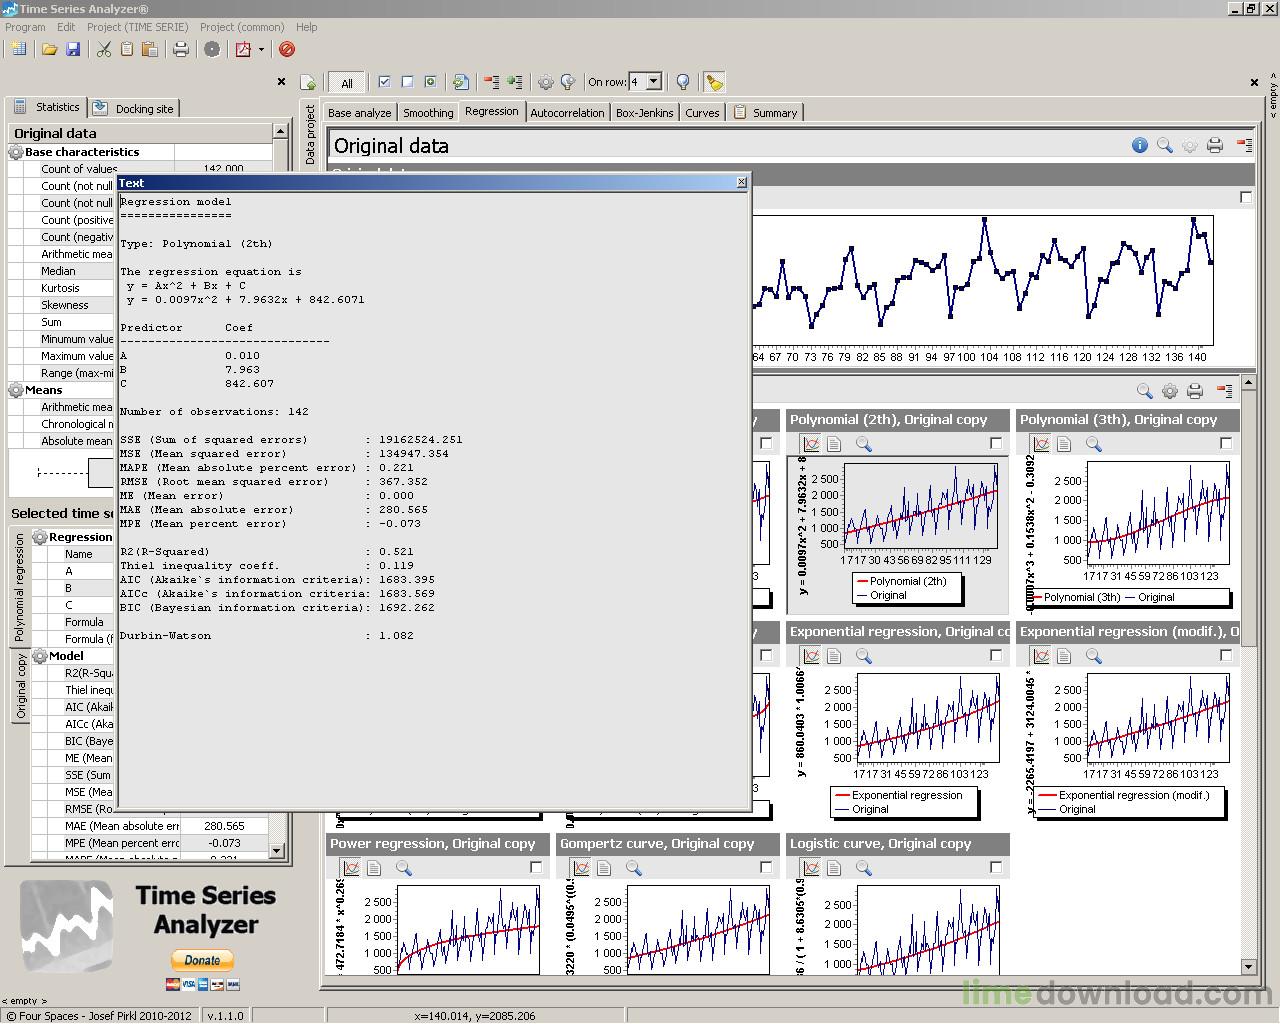Switch to the Box-Jenkins tab
Viewport: 1280px width, 1024px height.
pyautogui.click(x=644, y=112)
